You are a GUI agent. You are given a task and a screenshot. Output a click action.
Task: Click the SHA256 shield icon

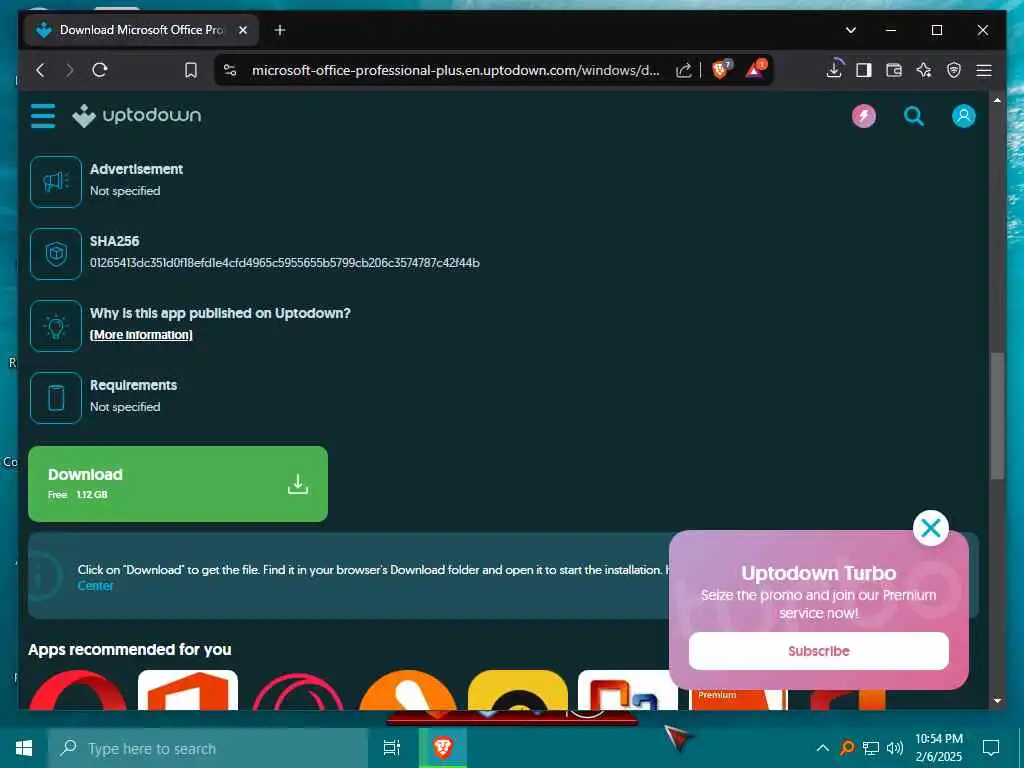56,253
